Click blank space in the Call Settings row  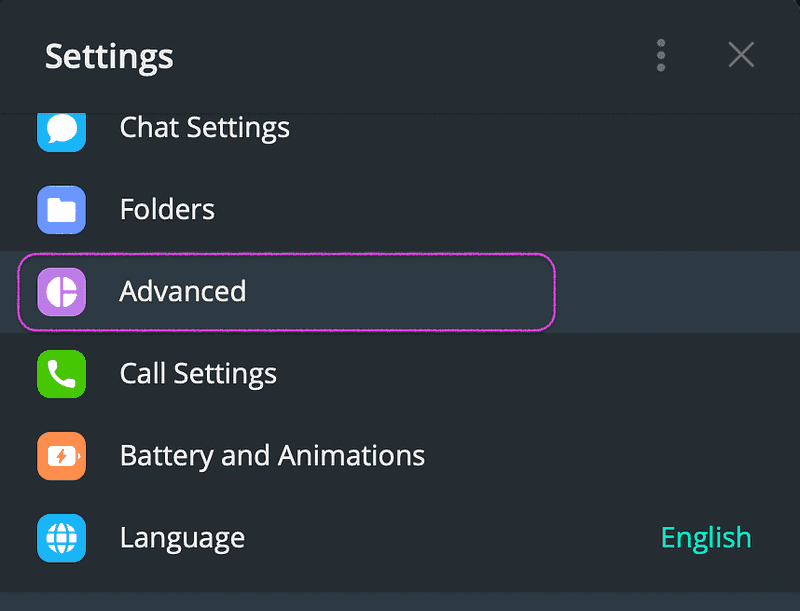(520, 374)
